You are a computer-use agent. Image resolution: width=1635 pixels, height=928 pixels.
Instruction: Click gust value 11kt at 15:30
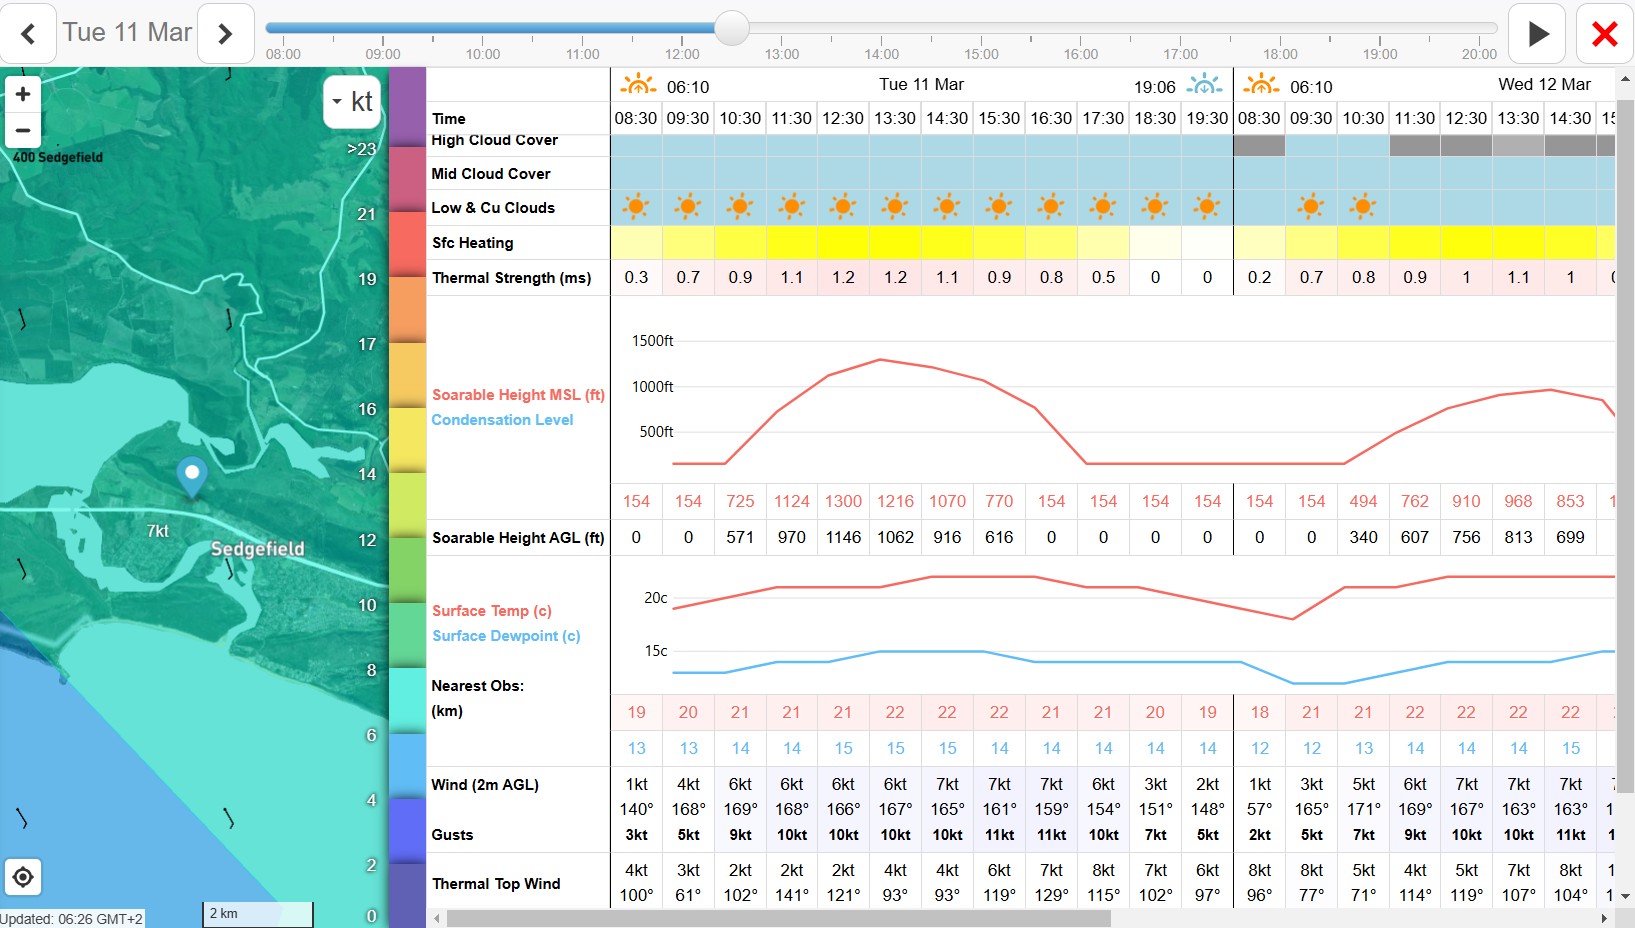click(999, 835)
